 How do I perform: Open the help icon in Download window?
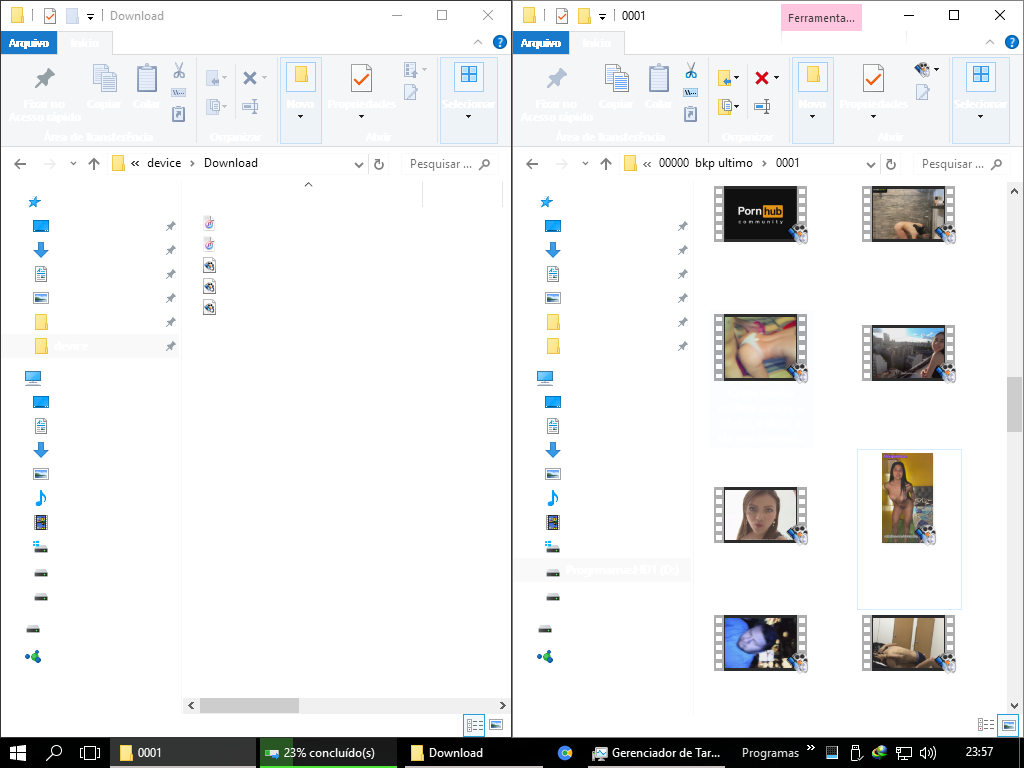tap(500, 42)
